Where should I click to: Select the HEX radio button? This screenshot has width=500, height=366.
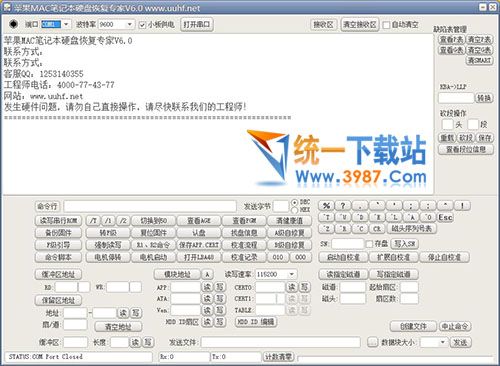[294, 210]
